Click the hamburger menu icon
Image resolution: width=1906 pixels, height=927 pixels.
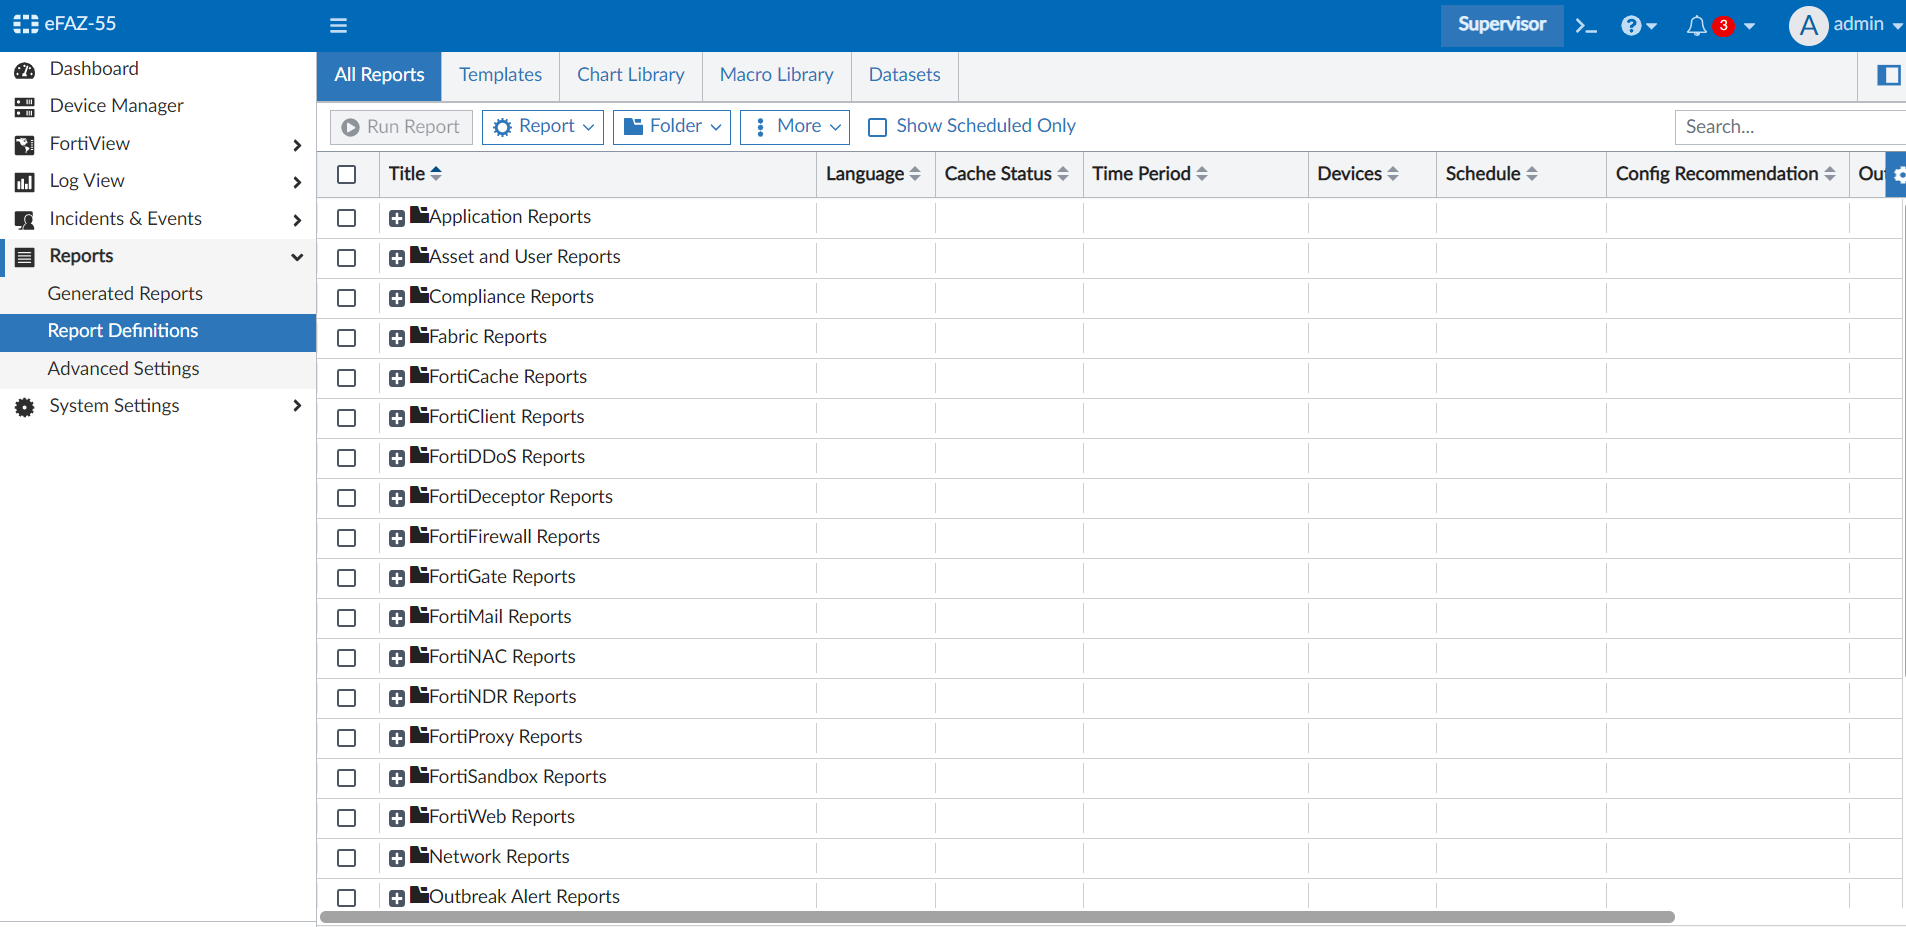tap(339, 25)
